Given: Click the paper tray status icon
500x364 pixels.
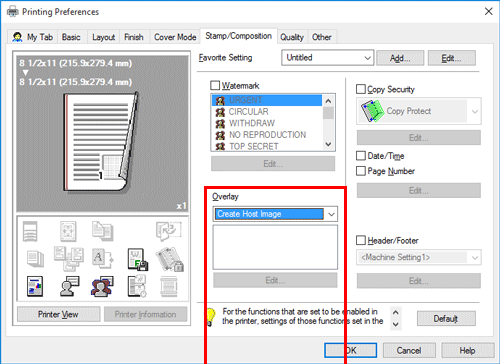Looking at the screenshot, I should [30, 231].
